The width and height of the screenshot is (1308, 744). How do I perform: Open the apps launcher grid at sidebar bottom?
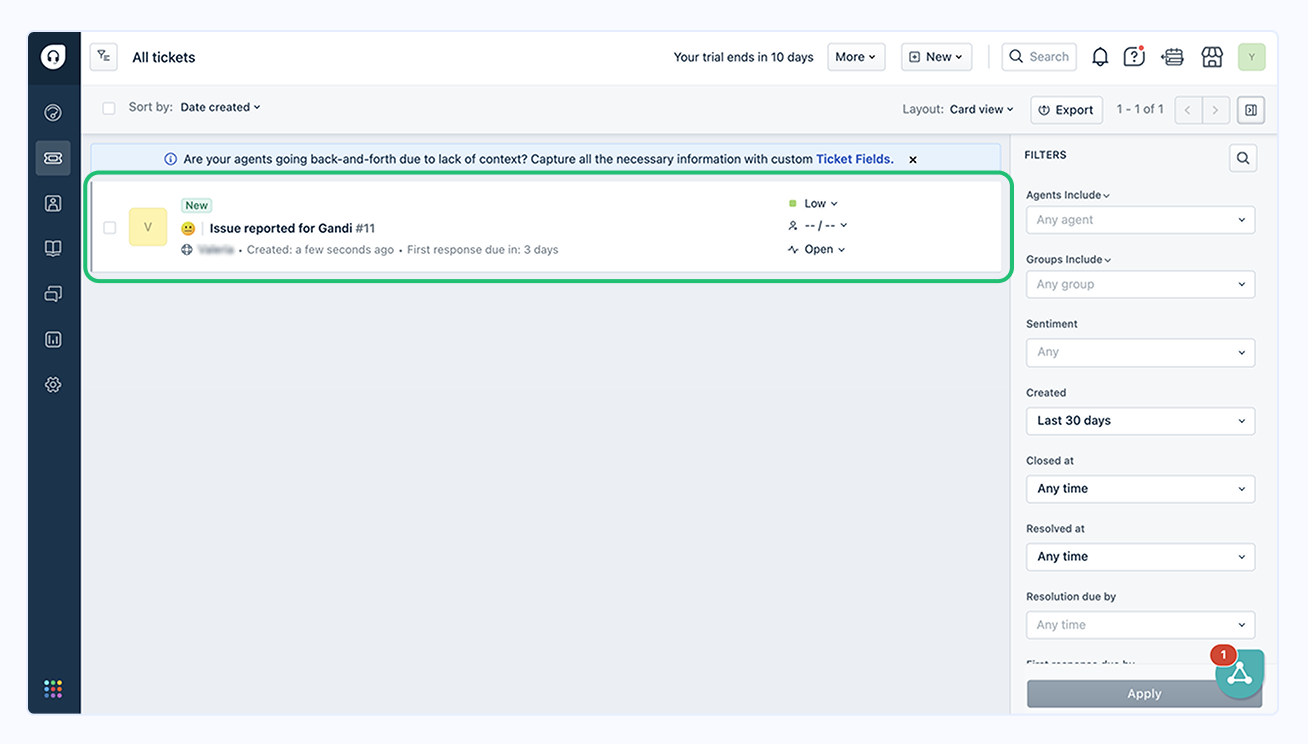pos(53,688)
